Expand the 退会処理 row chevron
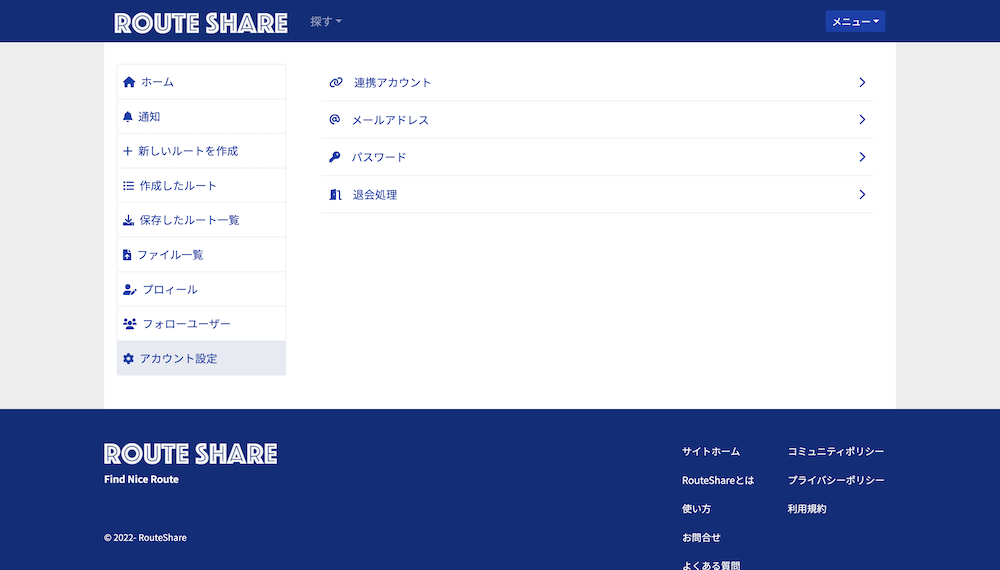The width and height of the screenshot is (1000, 570). 862,194
